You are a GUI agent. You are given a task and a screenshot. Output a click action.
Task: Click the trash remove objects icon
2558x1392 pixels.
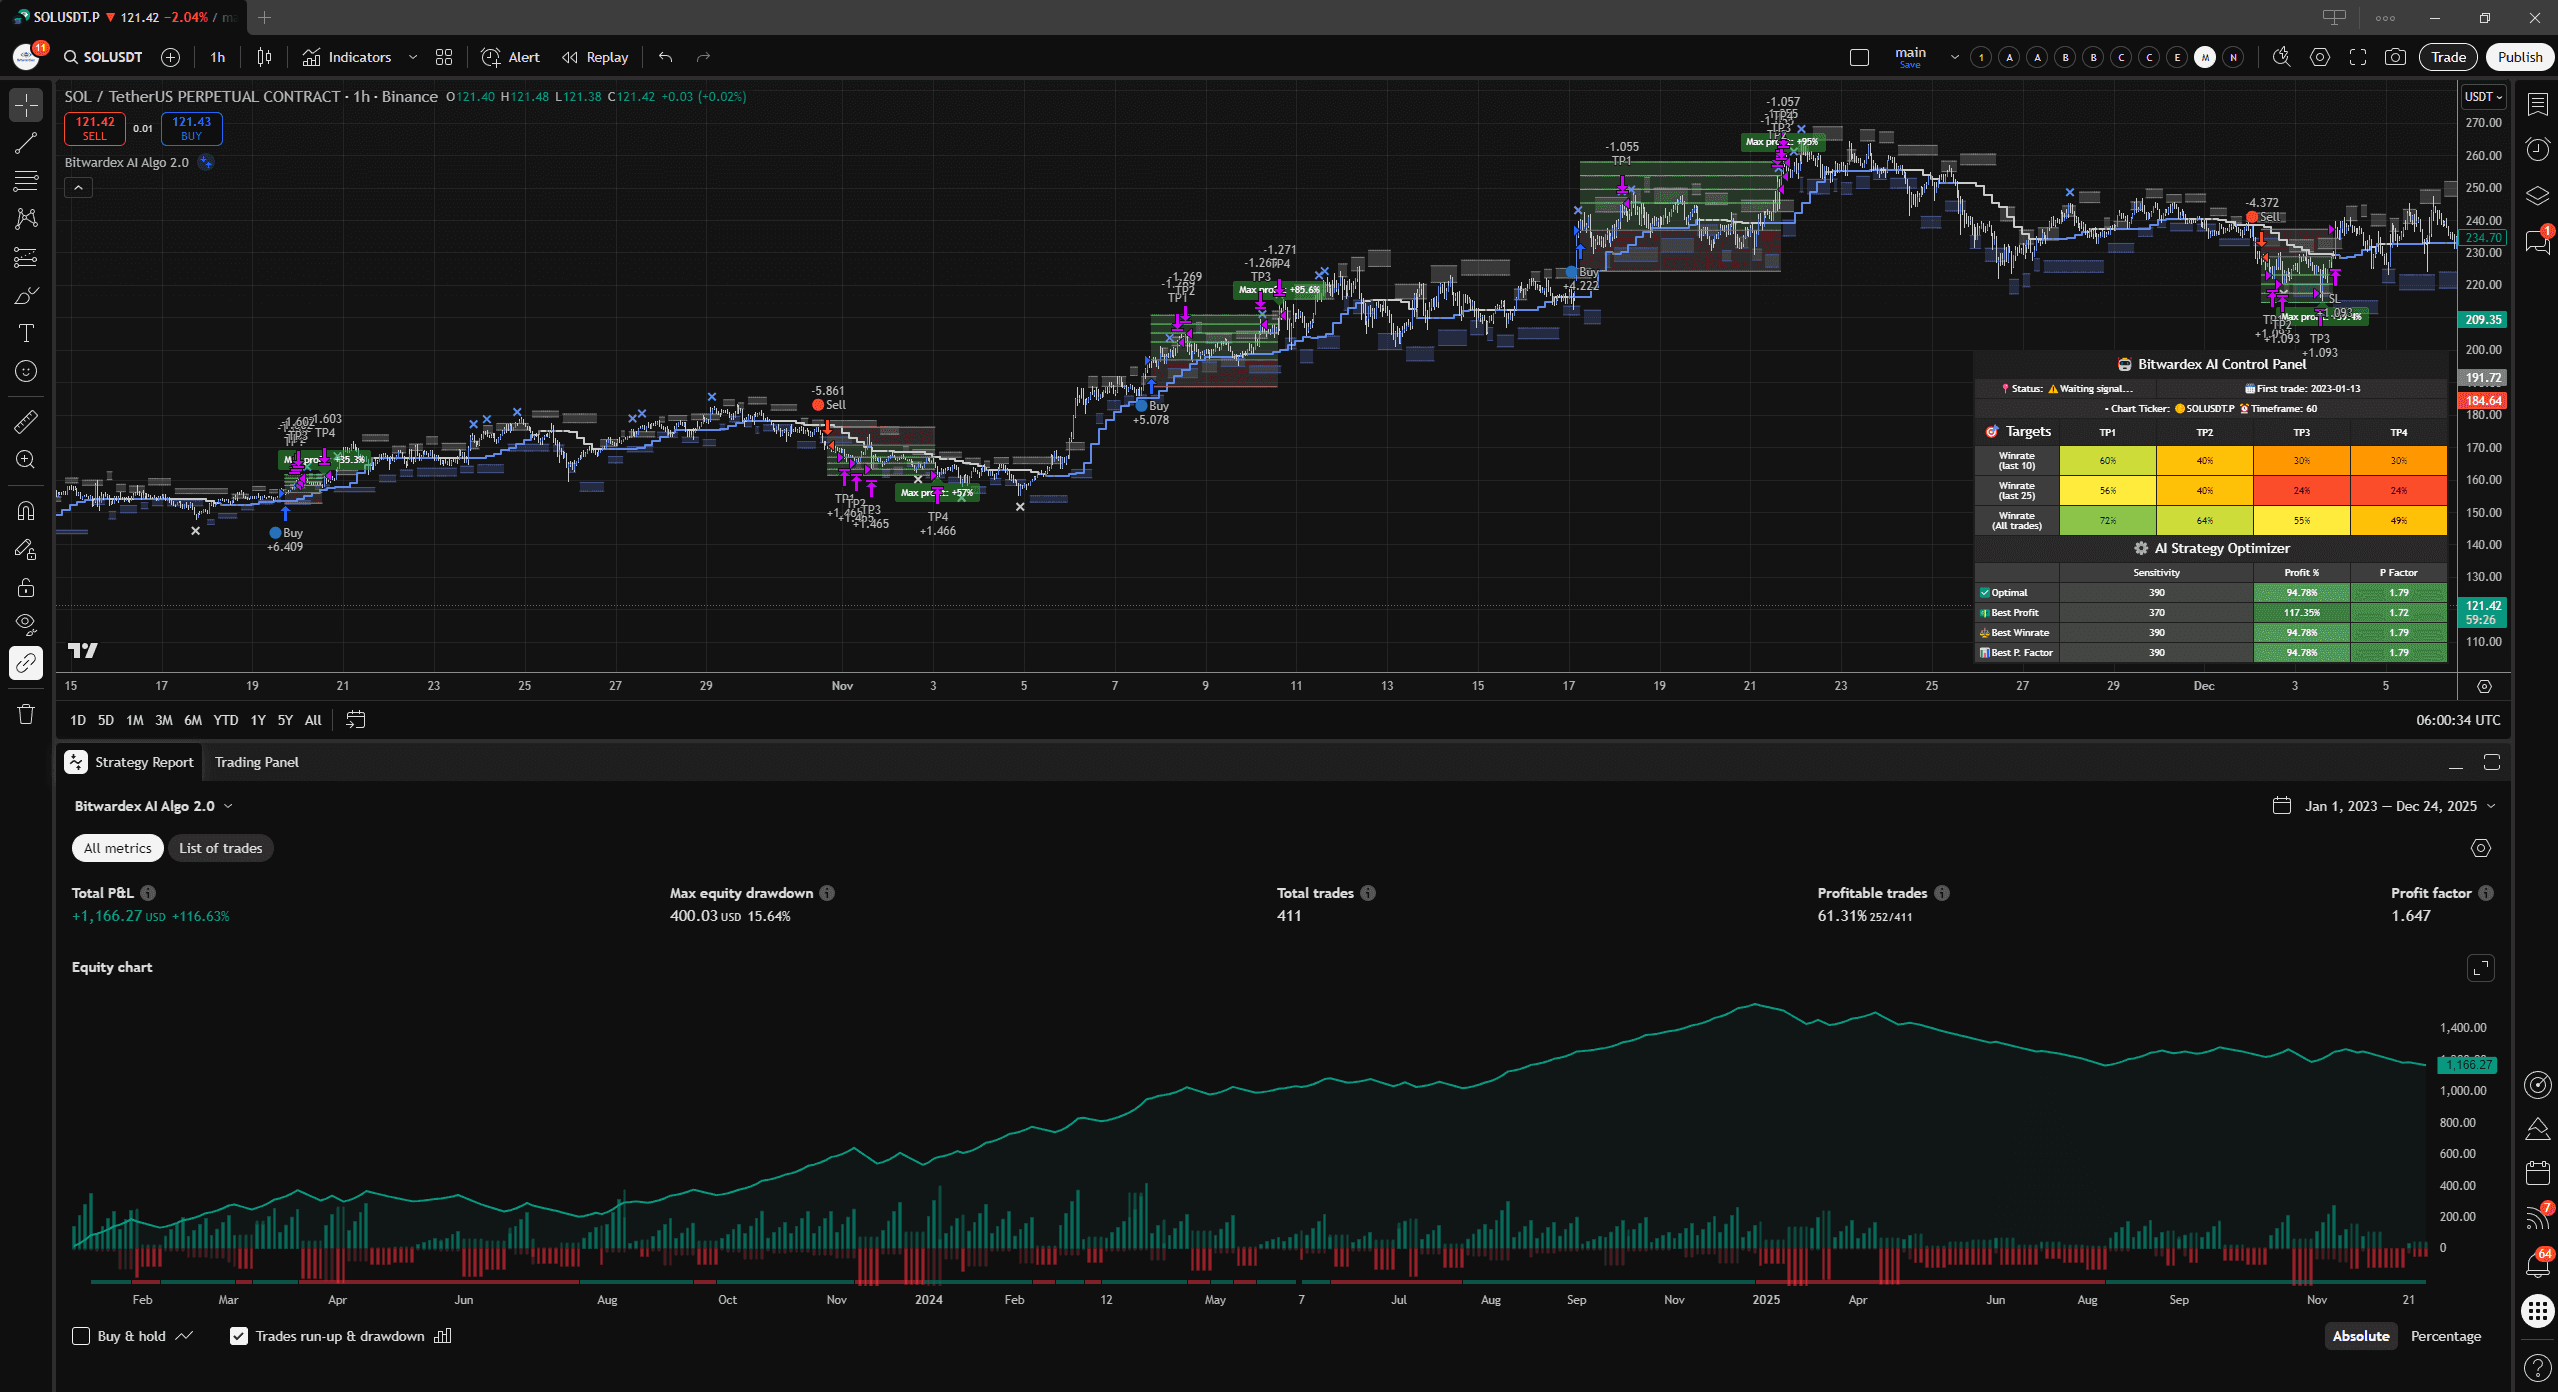26,714
